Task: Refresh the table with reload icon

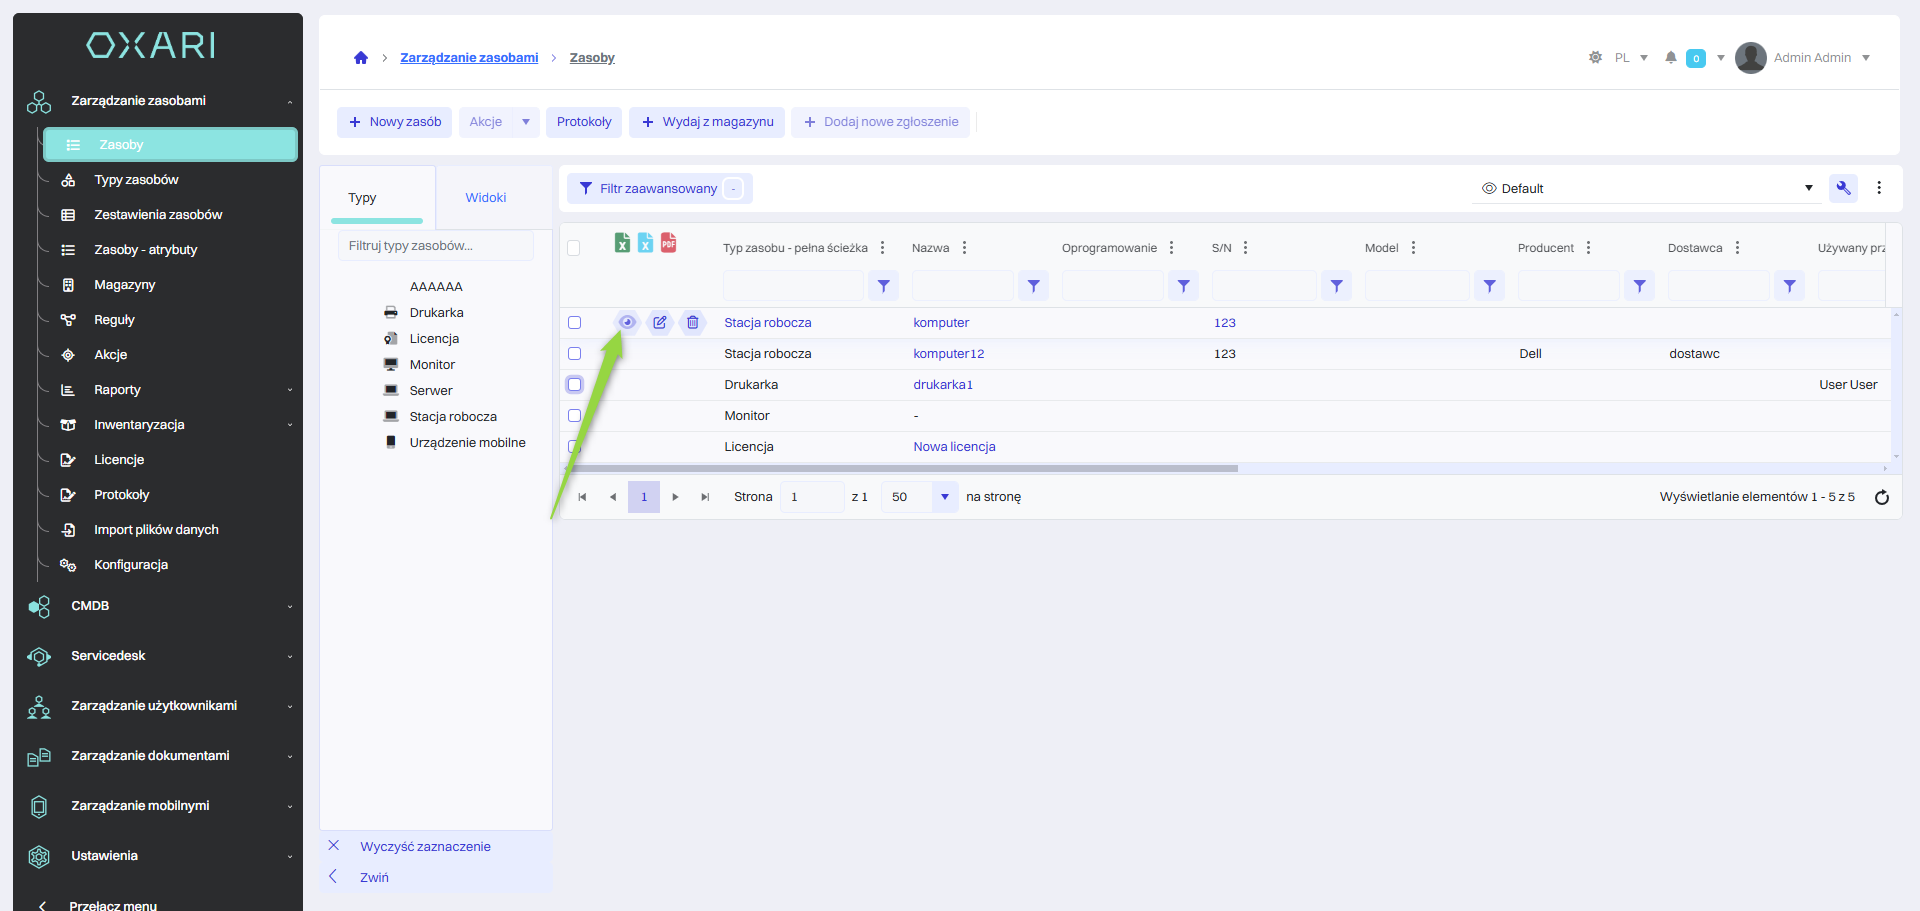Action: [1881, 497]
